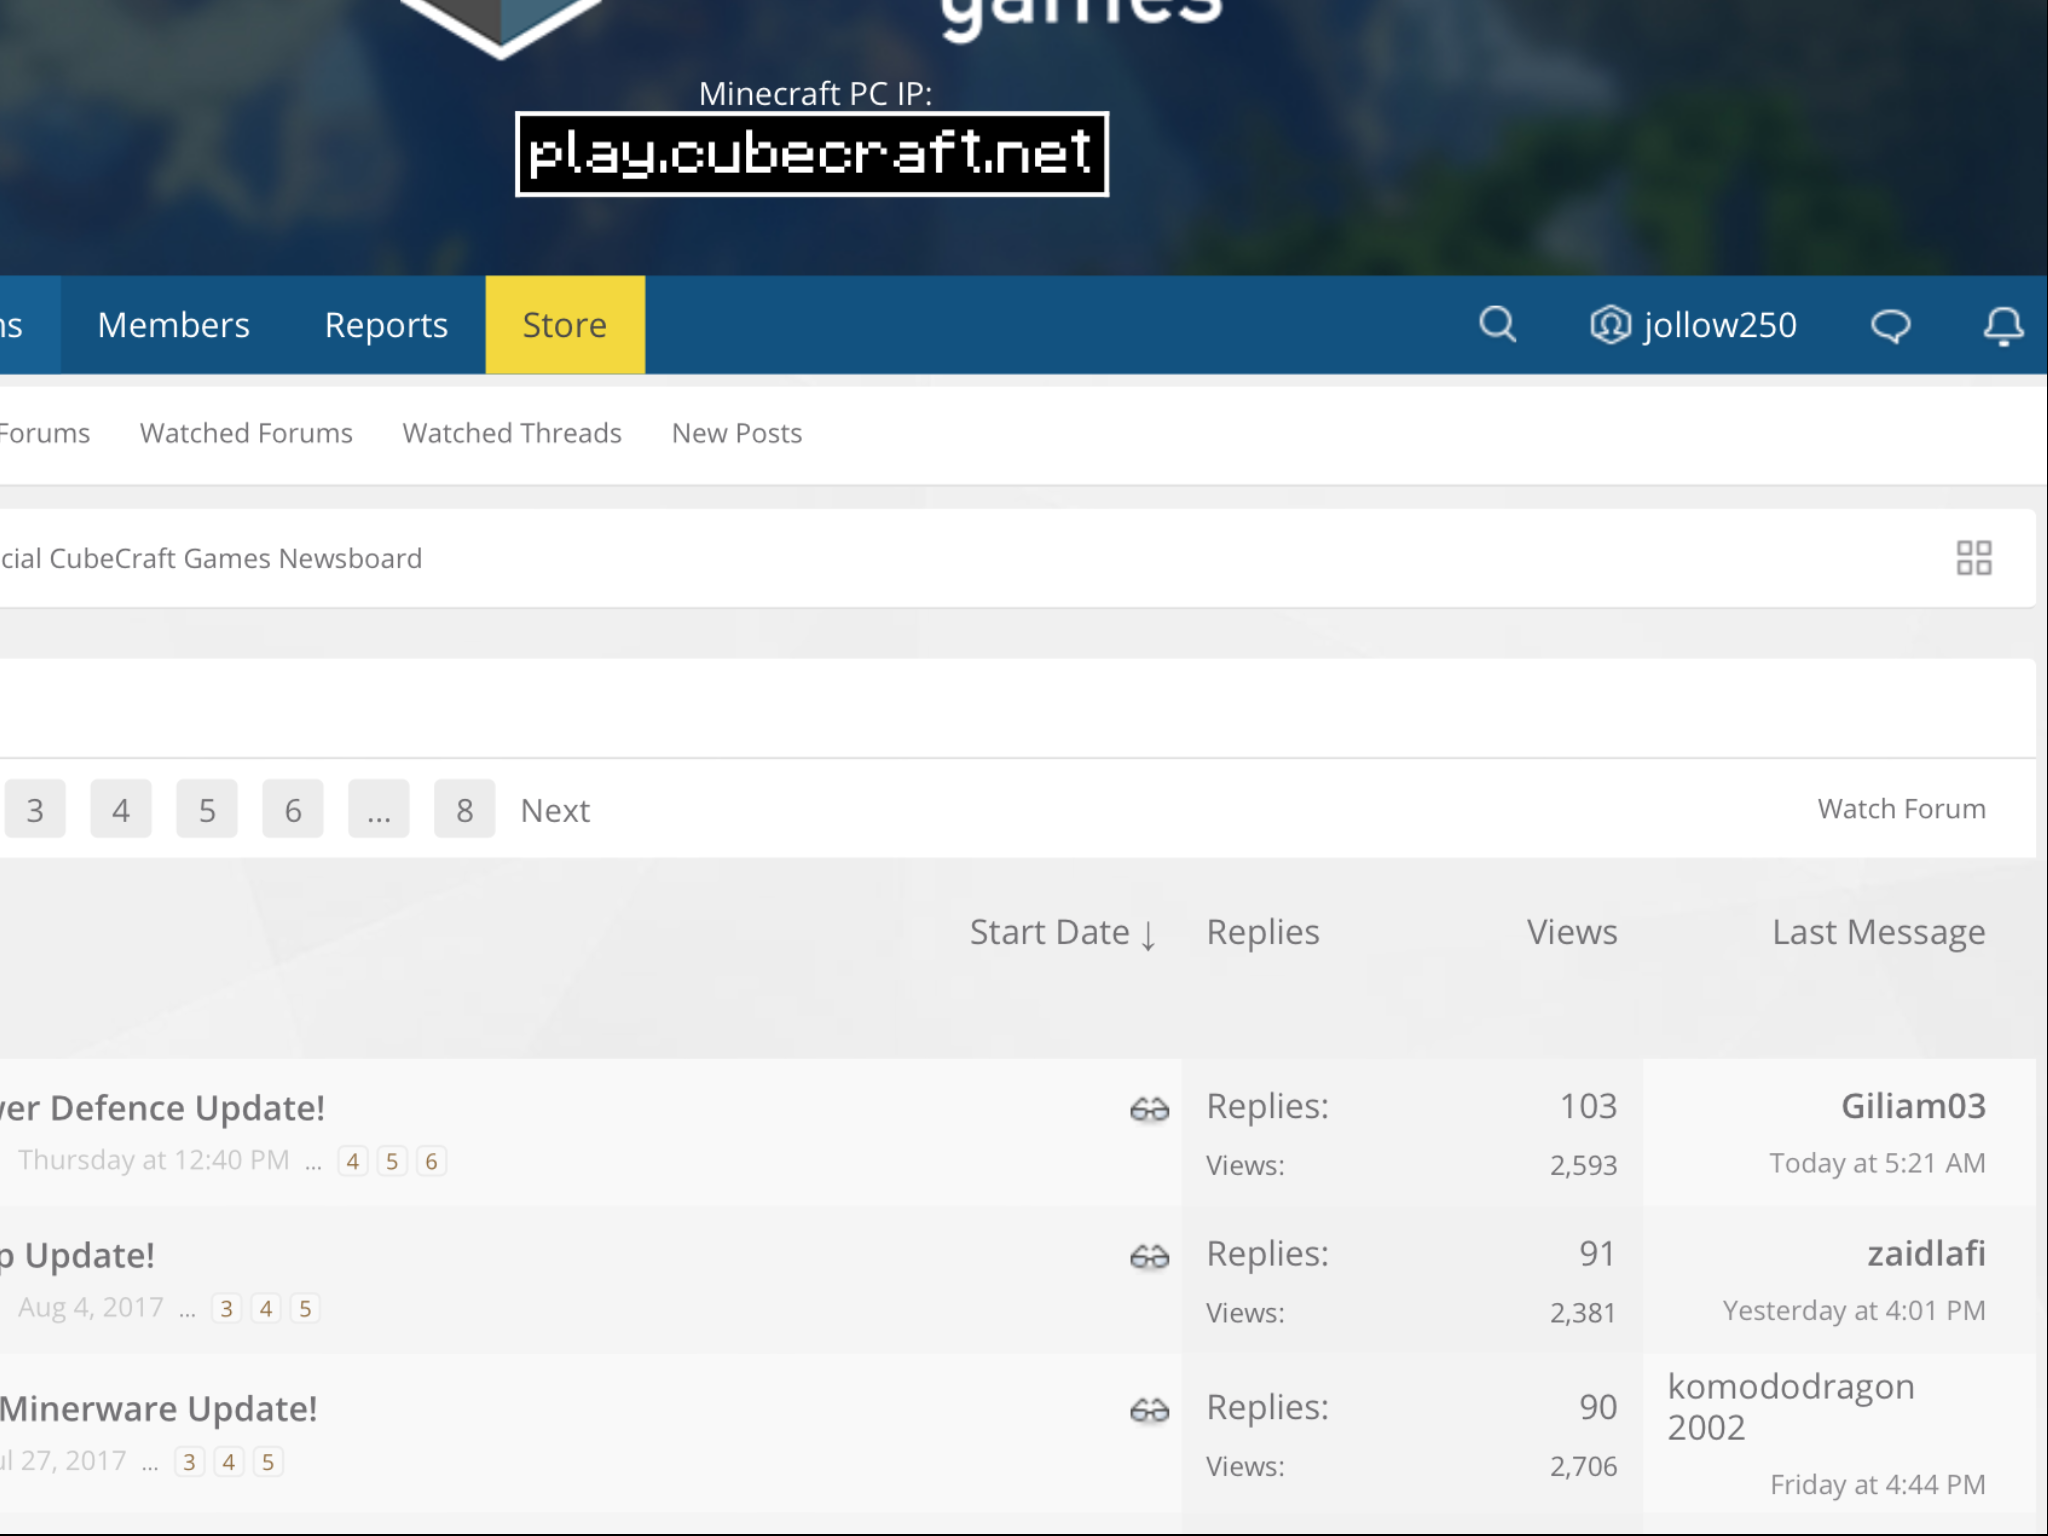The height and width of the screenshot is (1536, 2048).
Task: Open thread started Aug 4, 2017
Action: click(x=77, y=1255)
